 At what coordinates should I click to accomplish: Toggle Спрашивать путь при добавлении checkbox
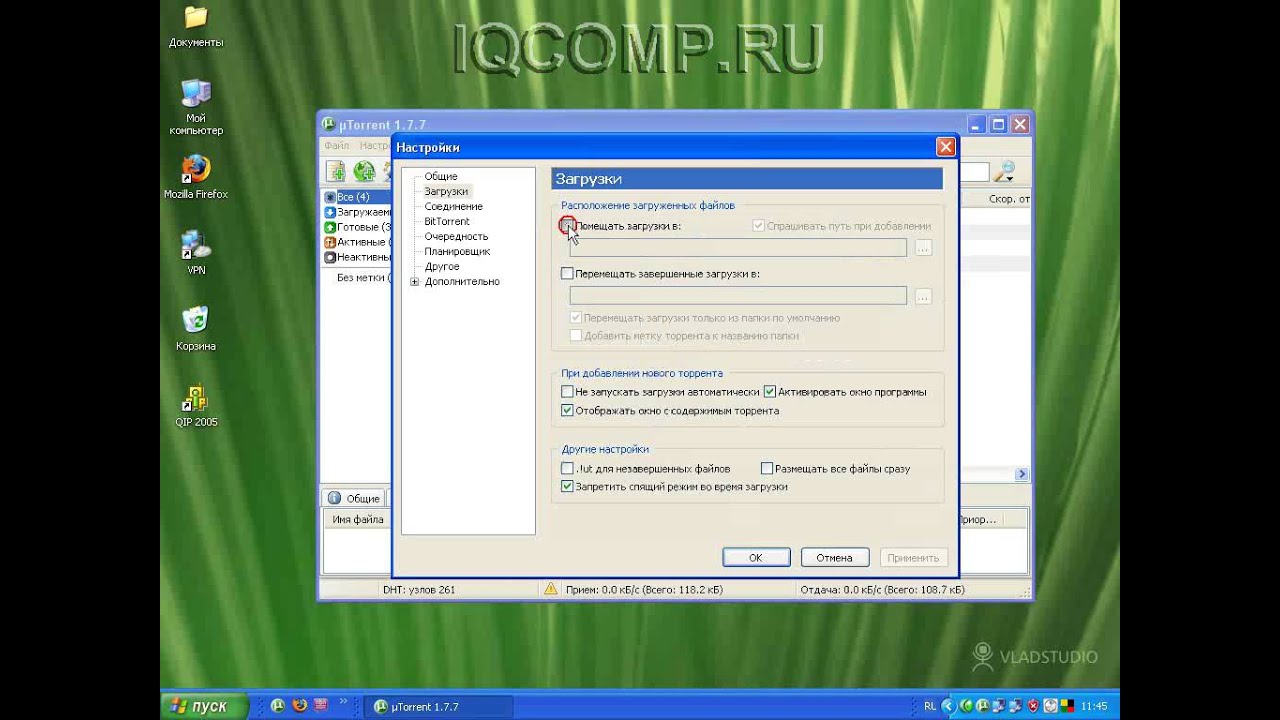759,226
